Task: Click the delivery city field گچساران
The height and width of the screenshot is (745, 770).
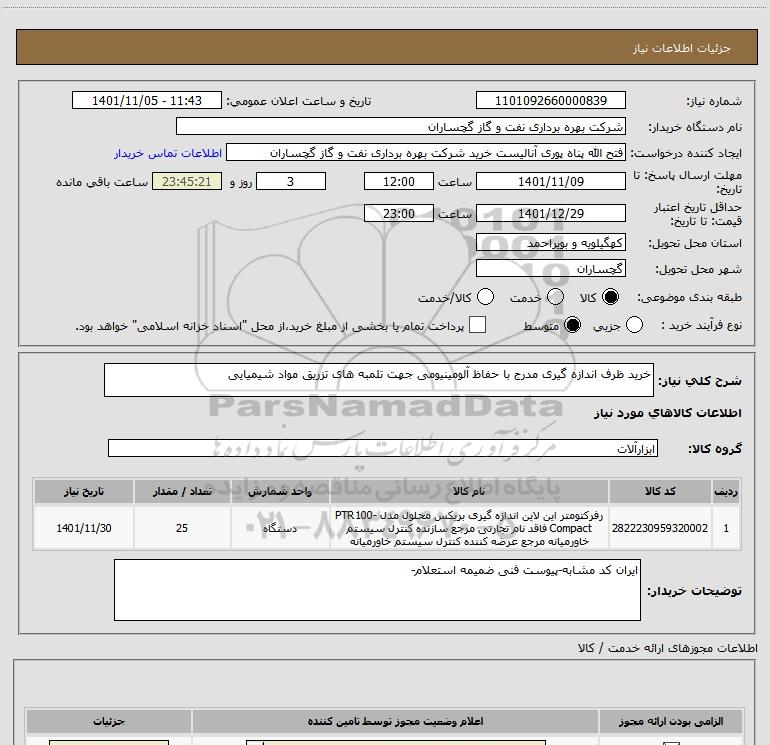Action: pyautogui.click(x=550, y=269)
